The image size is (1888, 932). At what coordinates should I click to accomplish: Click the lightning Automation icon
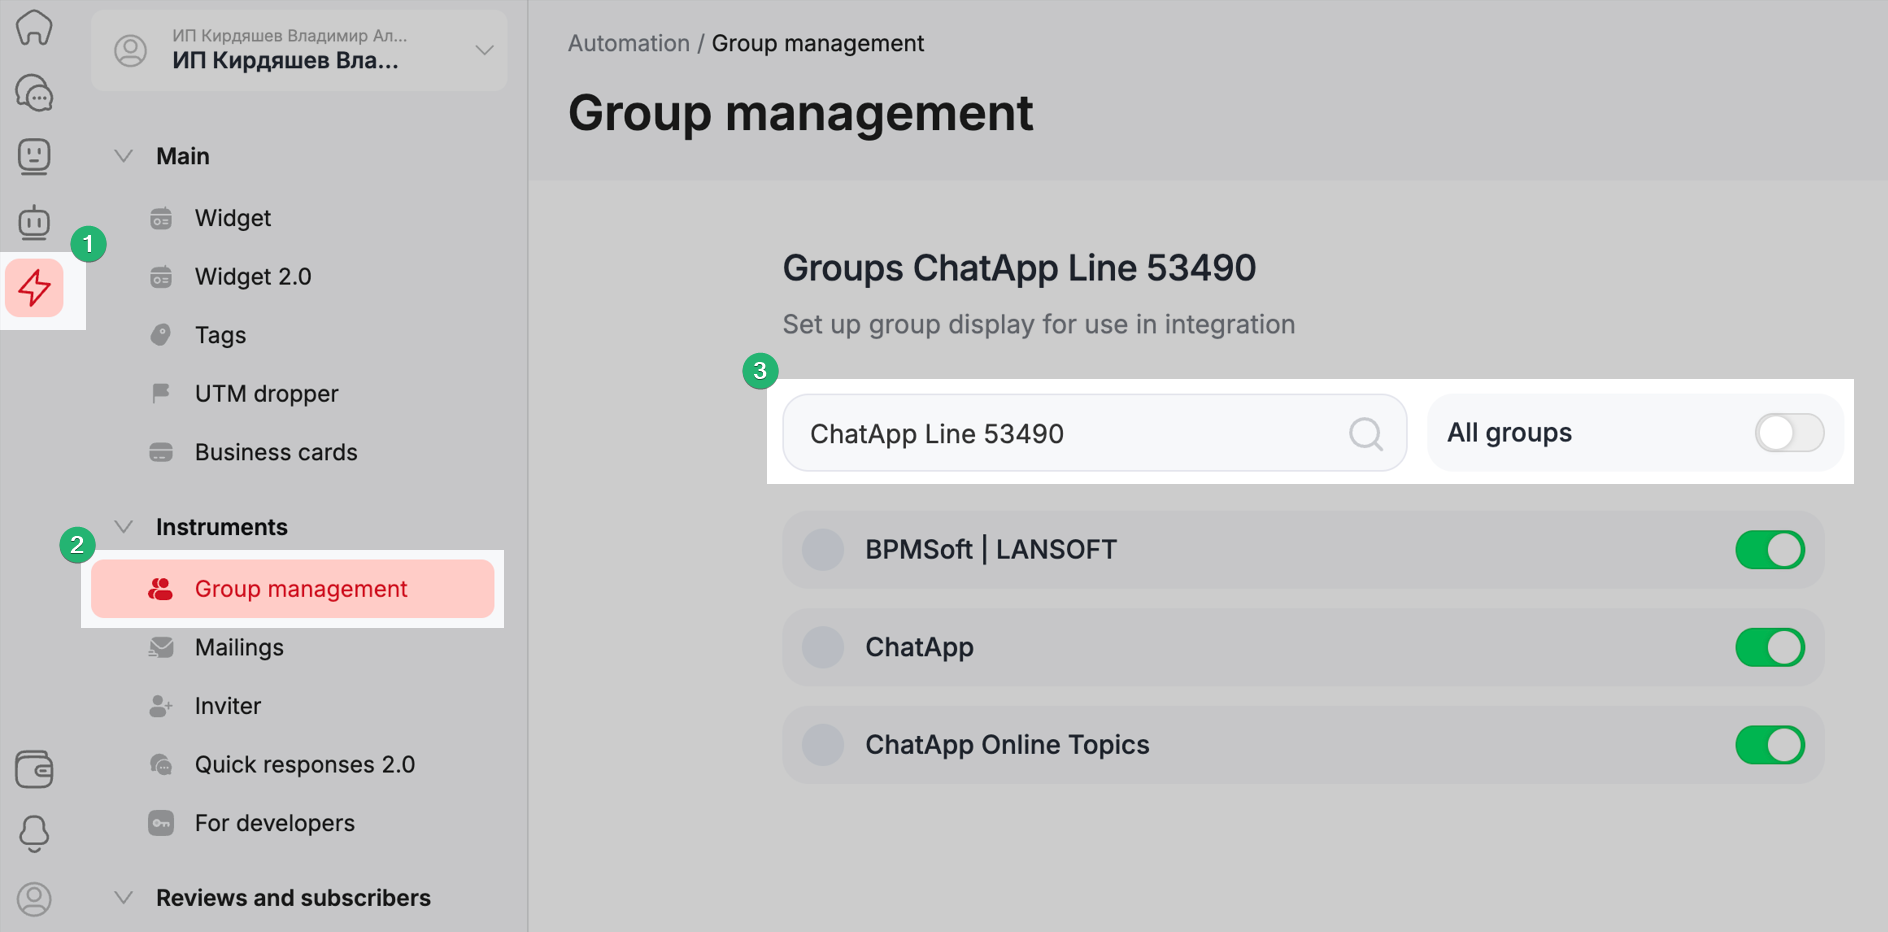point(35,288)
